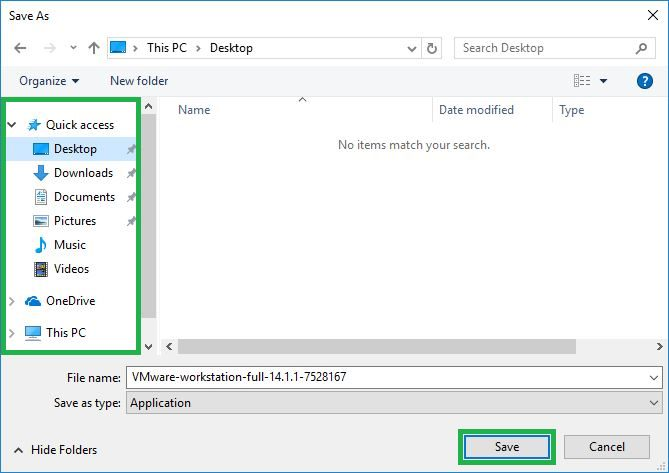Click the sidebar vertical scrollbar thumb
The width and height of the screenshot is (669, 473).
click(148, 216)
